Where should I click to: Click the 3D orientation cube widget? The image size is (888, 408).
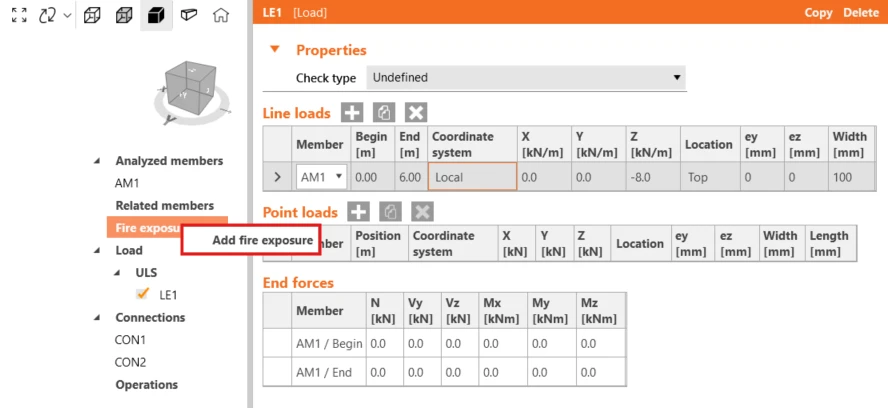[x=190, y=94]
